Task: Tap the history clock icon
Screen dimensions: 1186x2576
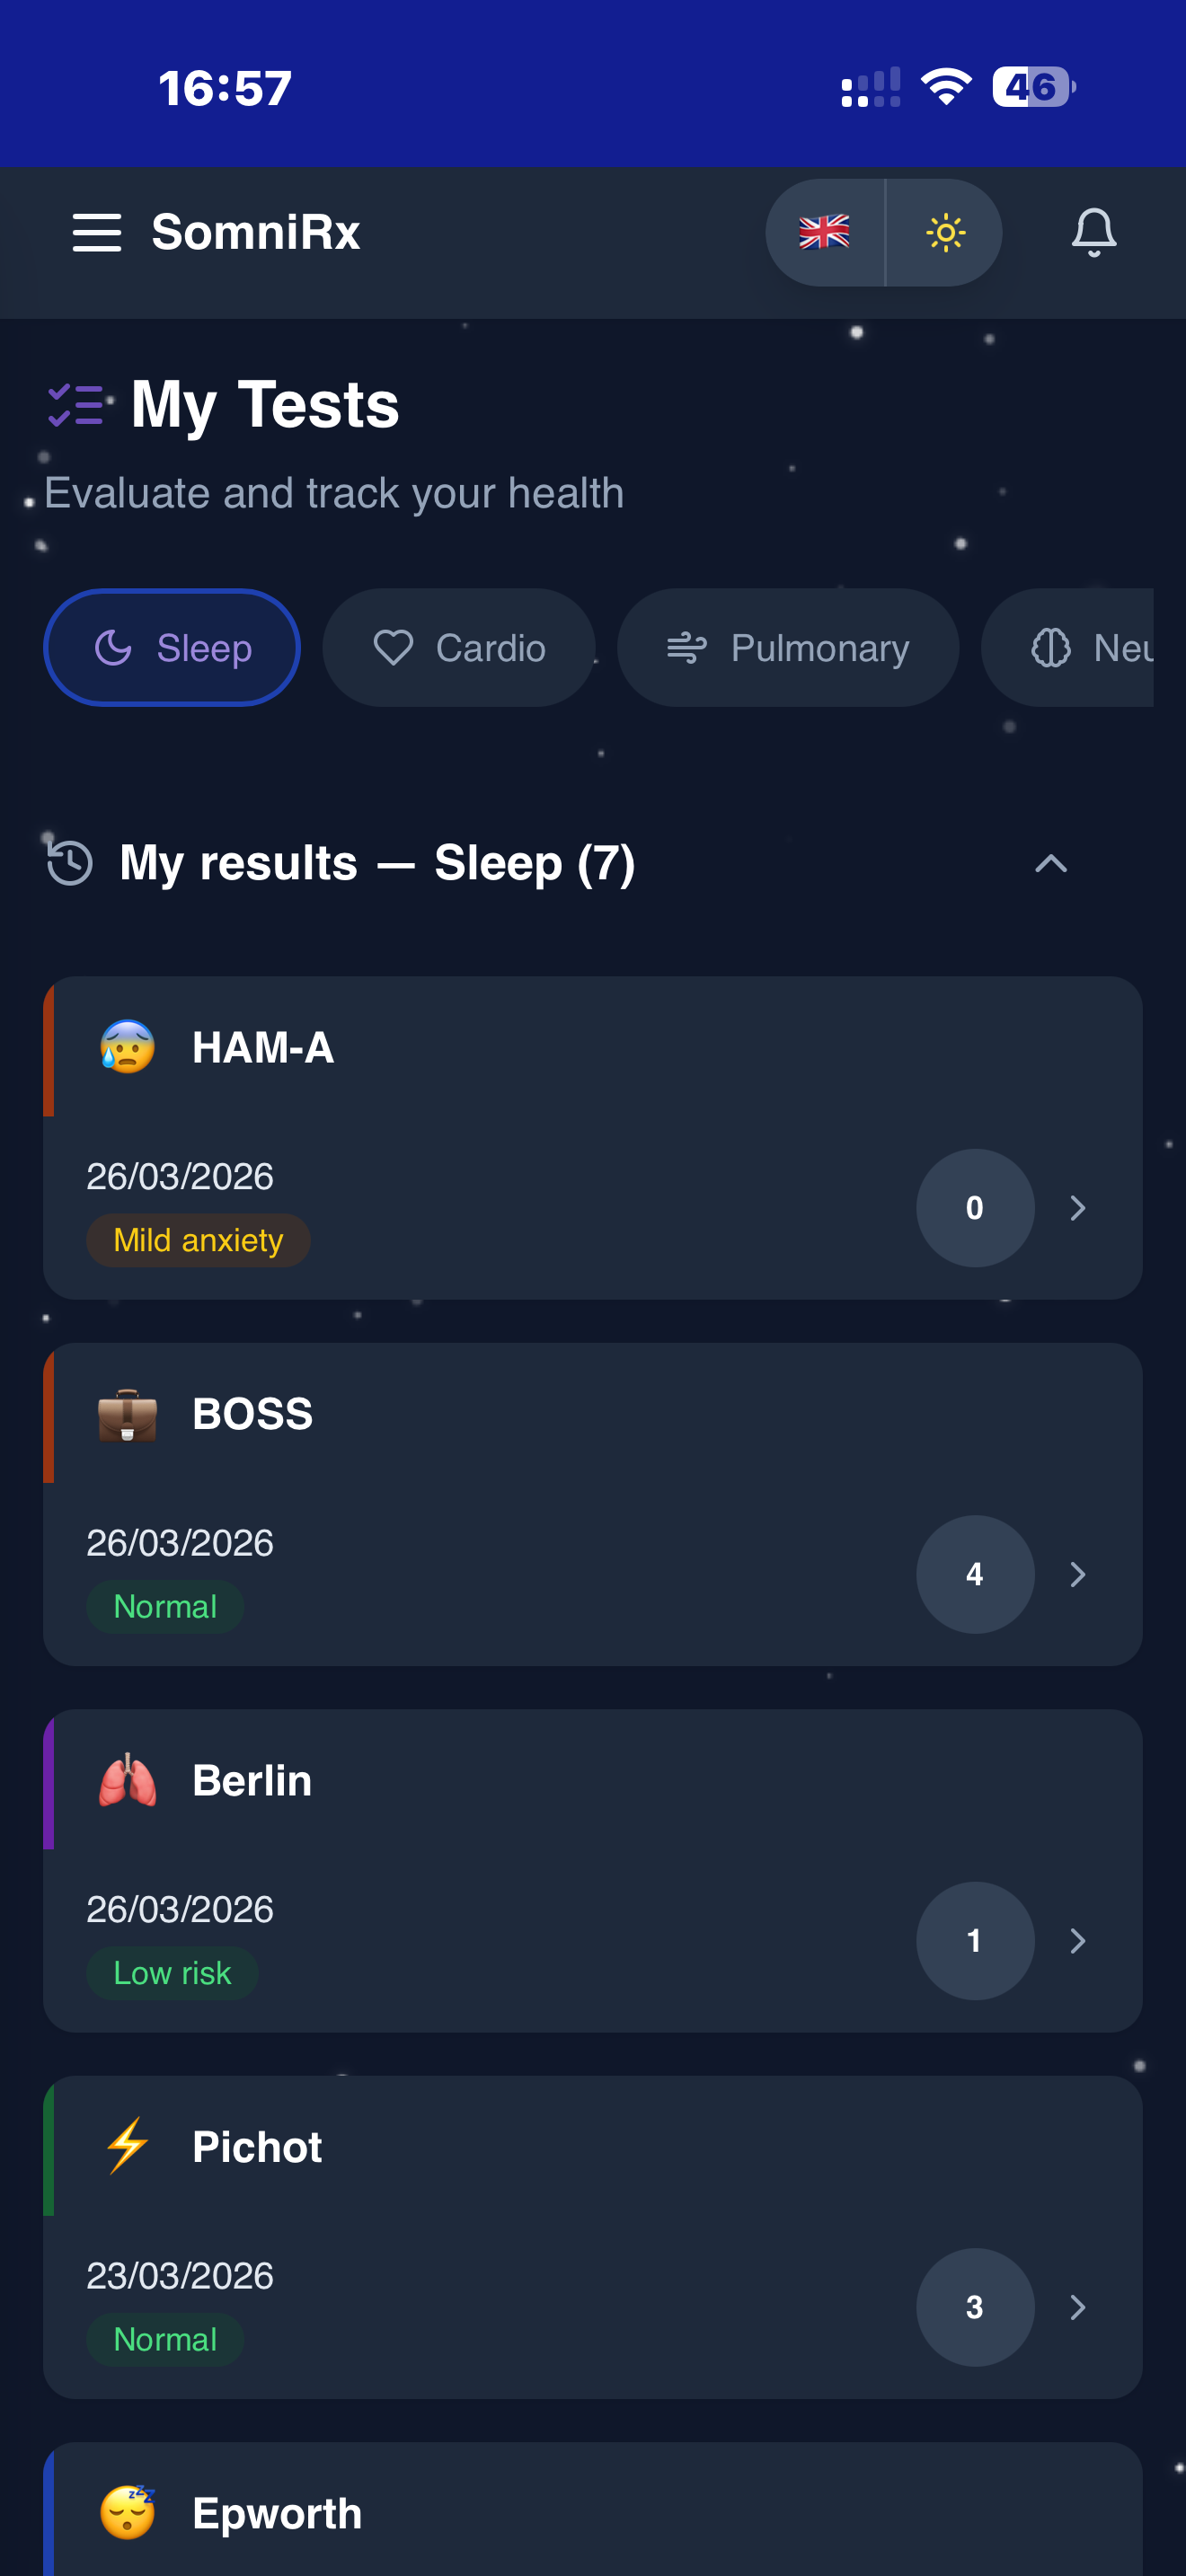Action: coord(70,862)
